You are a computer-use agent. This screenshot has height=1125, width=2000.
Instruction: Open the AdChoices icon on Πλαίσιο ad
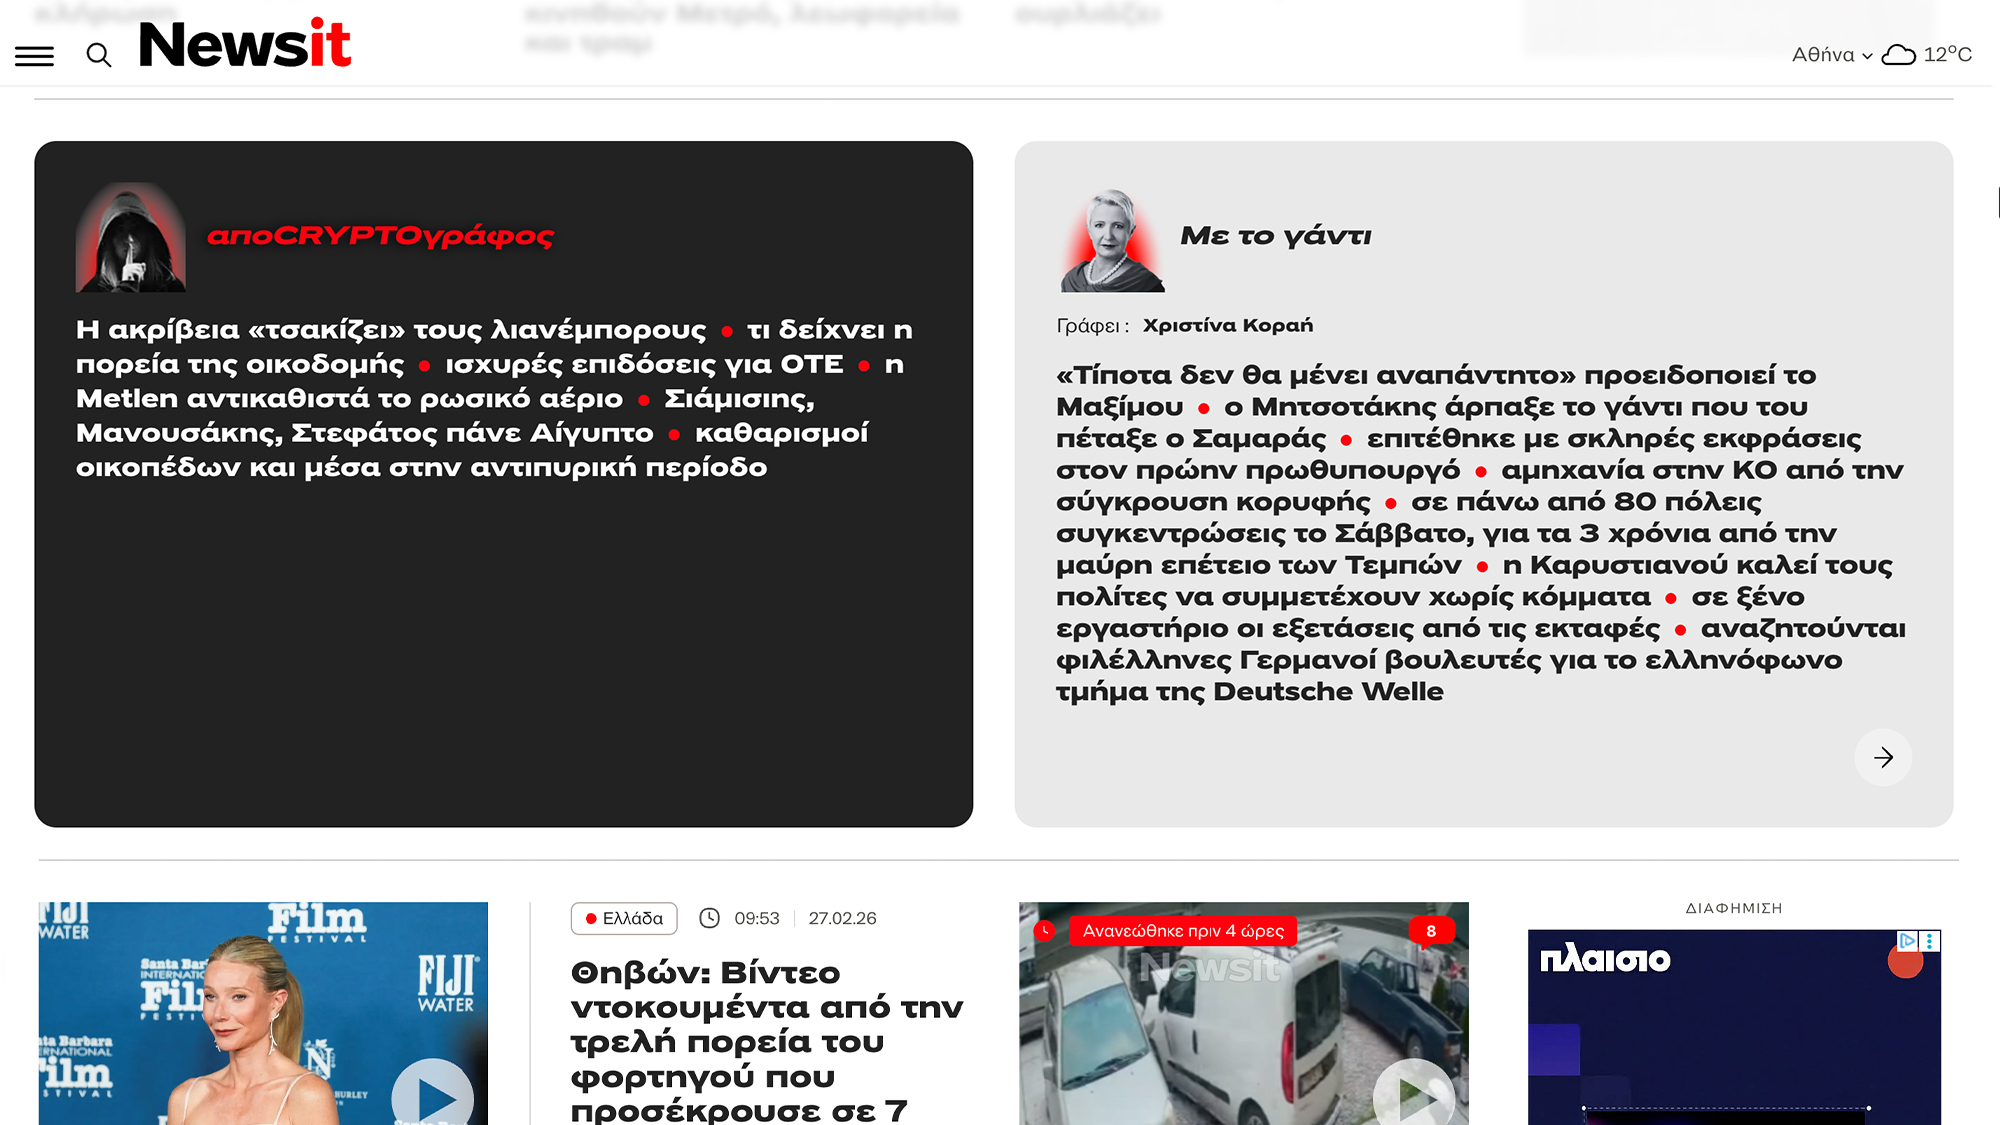[x=1907, y=940]
